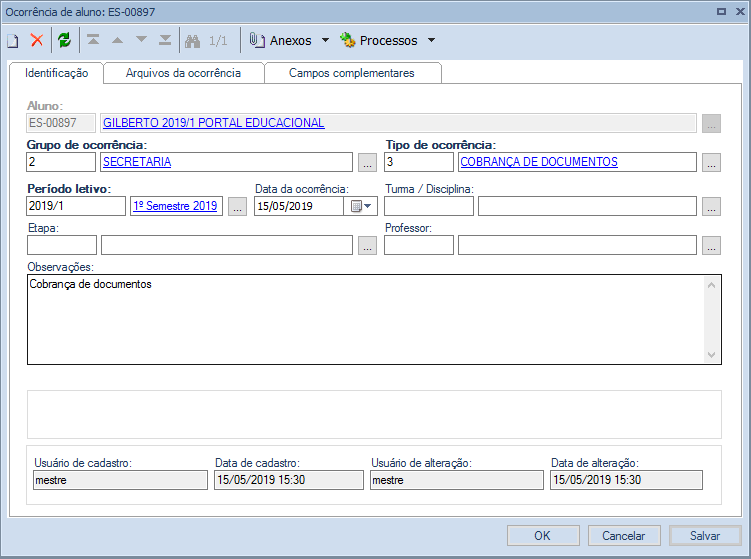Click the Etapa description field

(x=227, y=245)
